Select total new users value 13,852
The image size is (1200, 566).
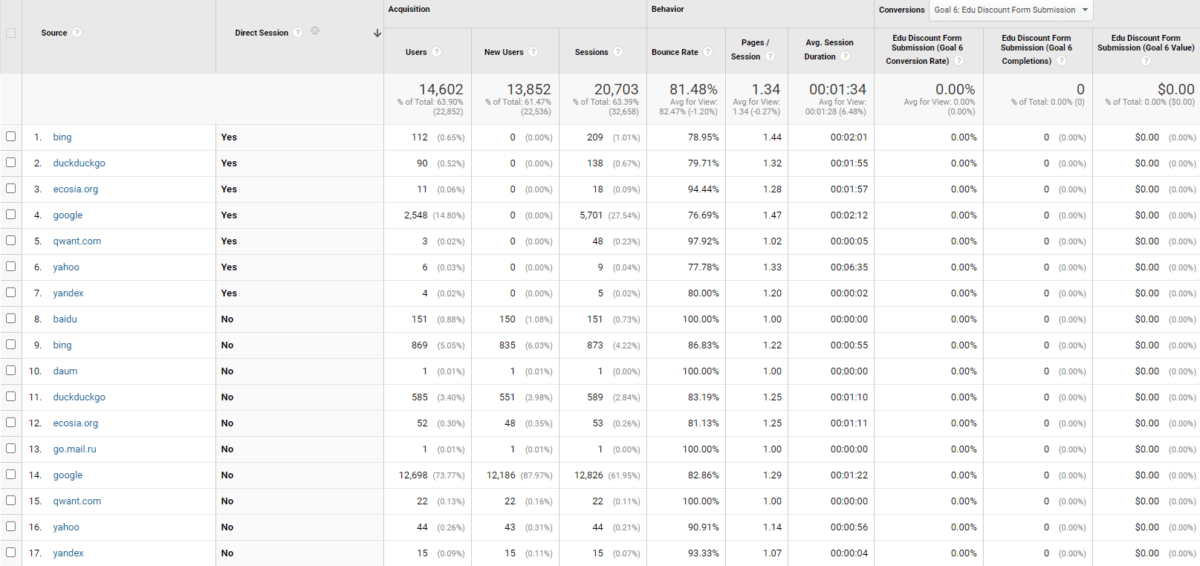pos(529,89)
